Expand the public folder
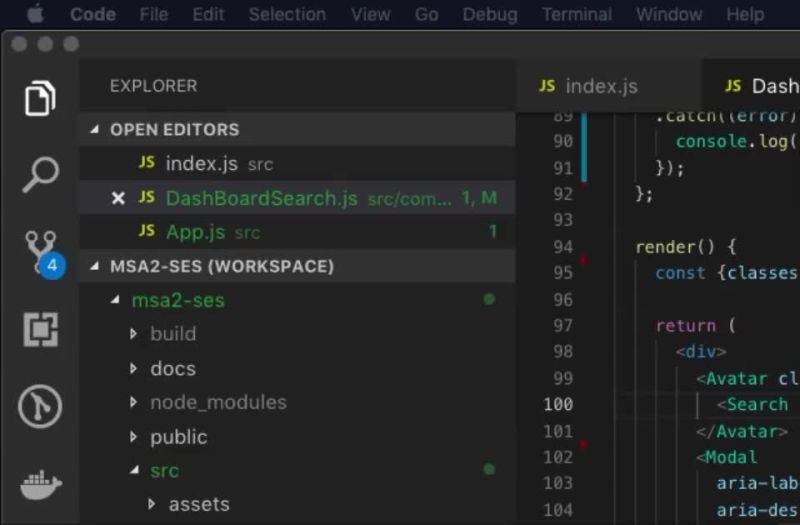The height and width of the screenshot is (525, 800). coord(133,437)
